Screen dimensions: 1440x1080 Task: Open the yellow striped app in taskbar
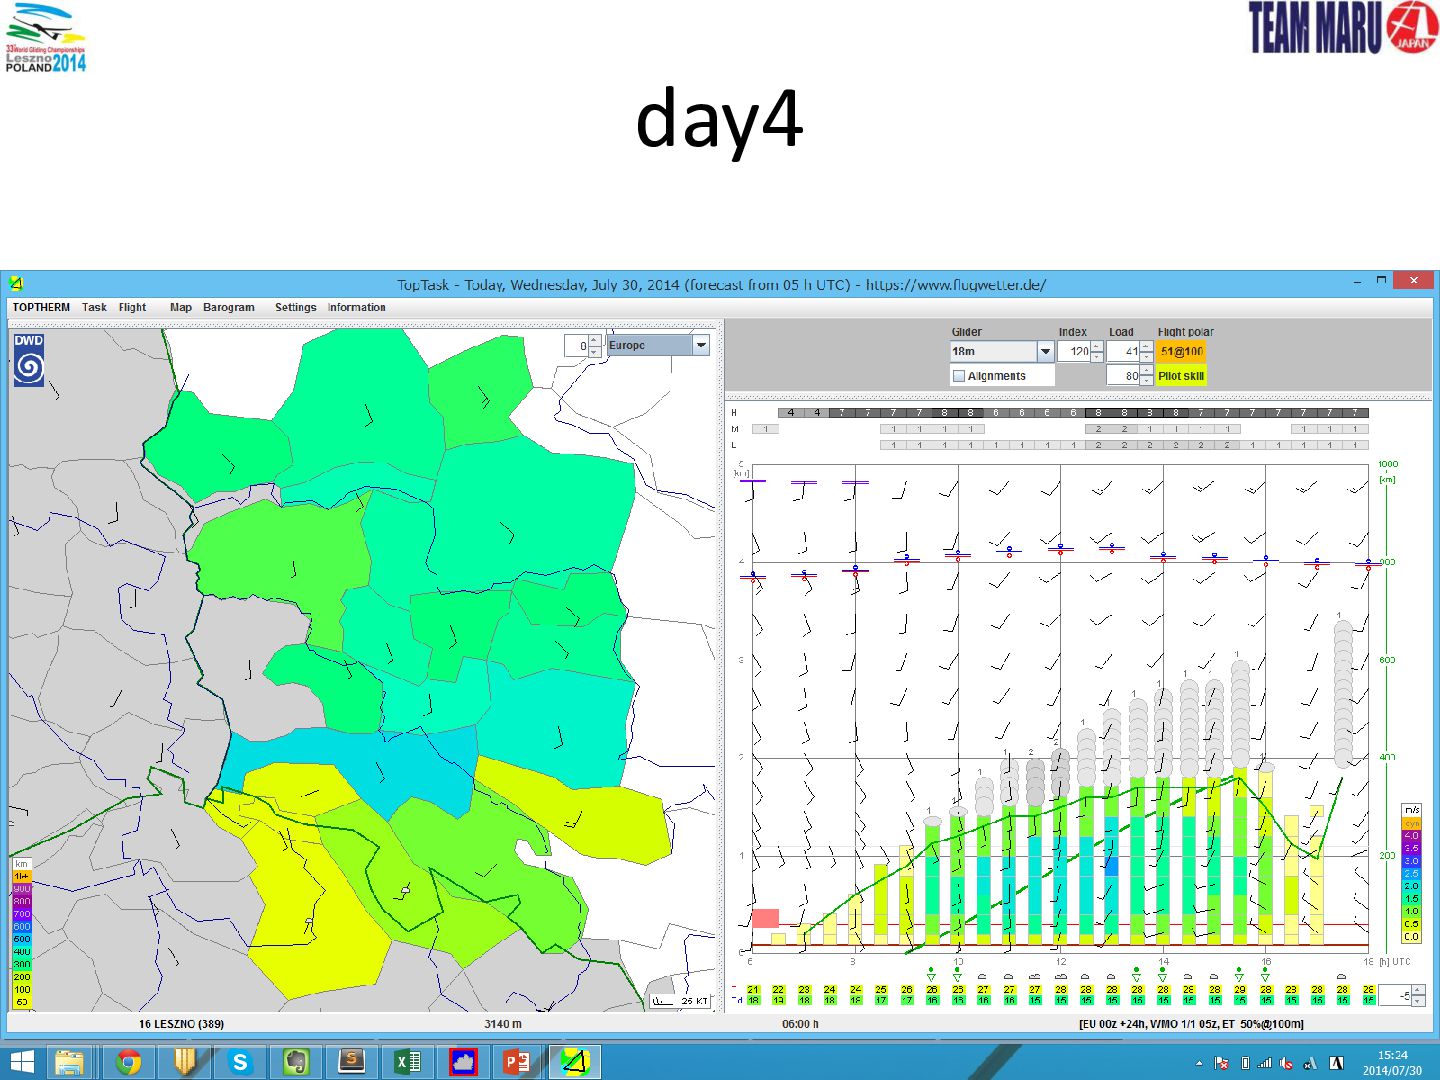(184, 1062)
